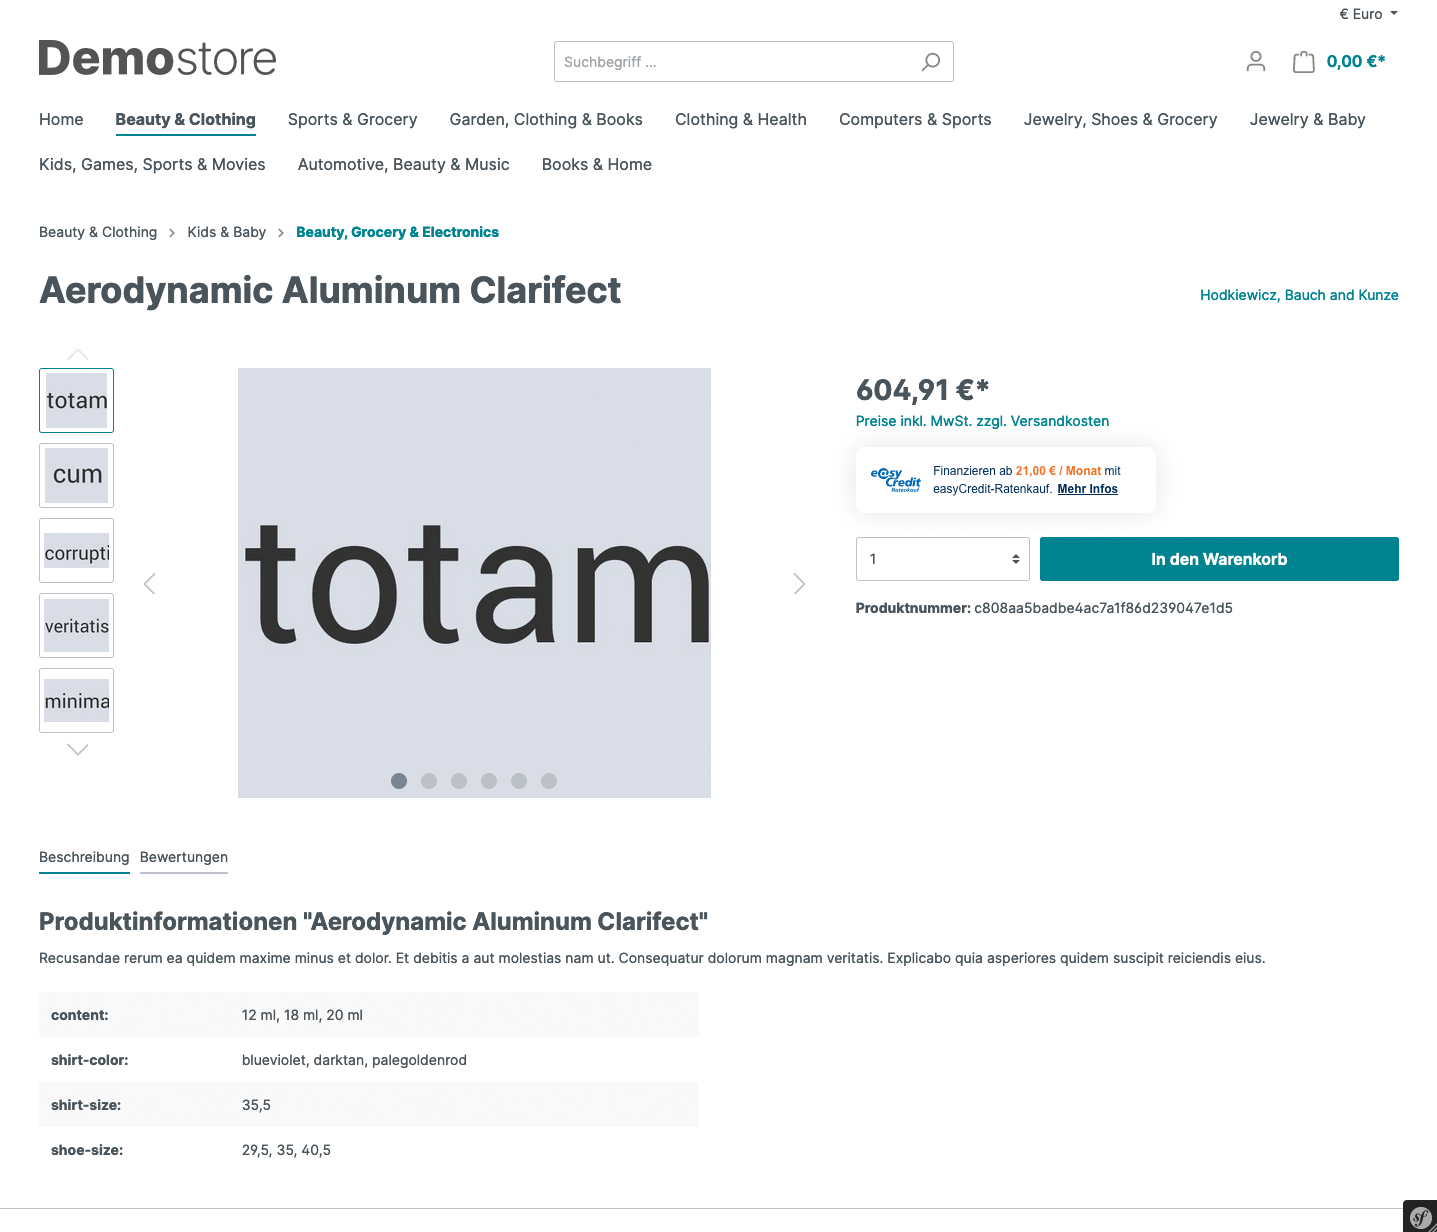Open Sports & Grocery category menu
This screenshot has height=1232, width=1437.
tap(352, 119)
